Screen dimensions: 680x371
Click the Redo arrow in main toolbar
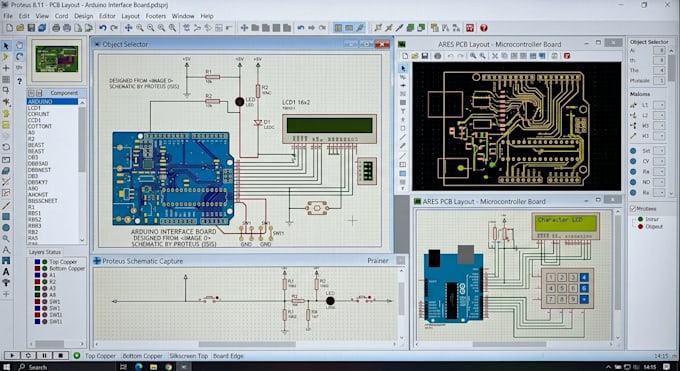pos(114,28)
